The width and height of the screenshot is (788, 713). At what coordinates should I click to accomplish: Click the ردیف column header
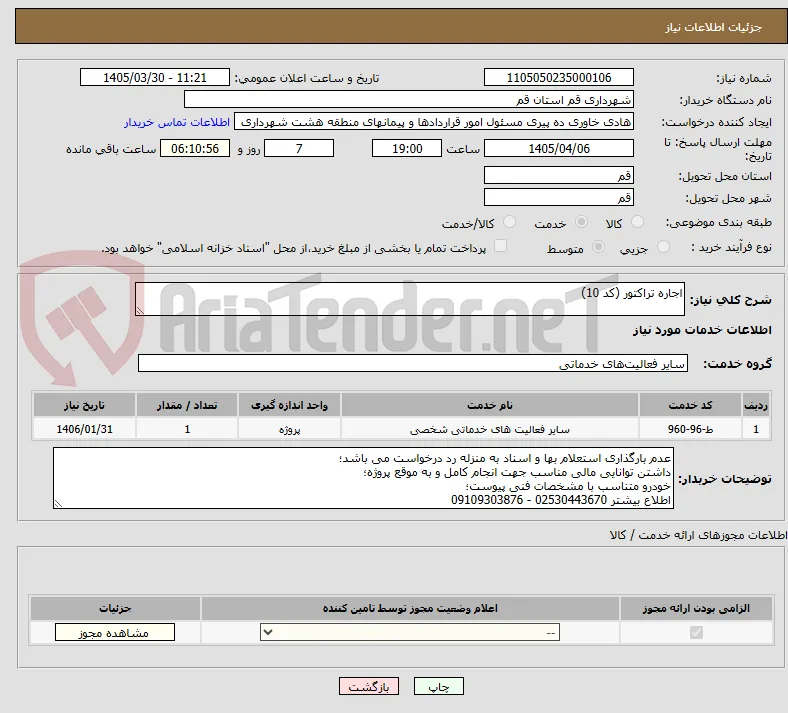[x=756, y=405]
